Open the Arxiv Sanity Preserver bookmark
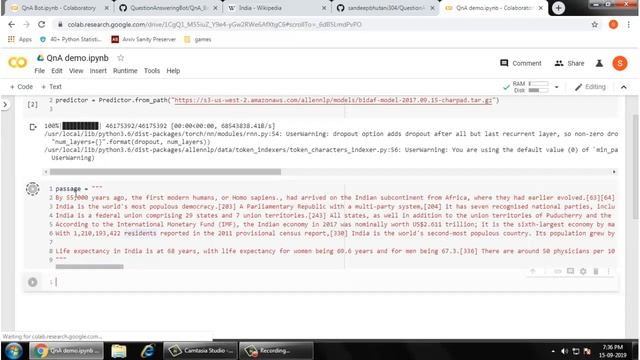This screenshot has width=640, height=360. tap(144, 40)
